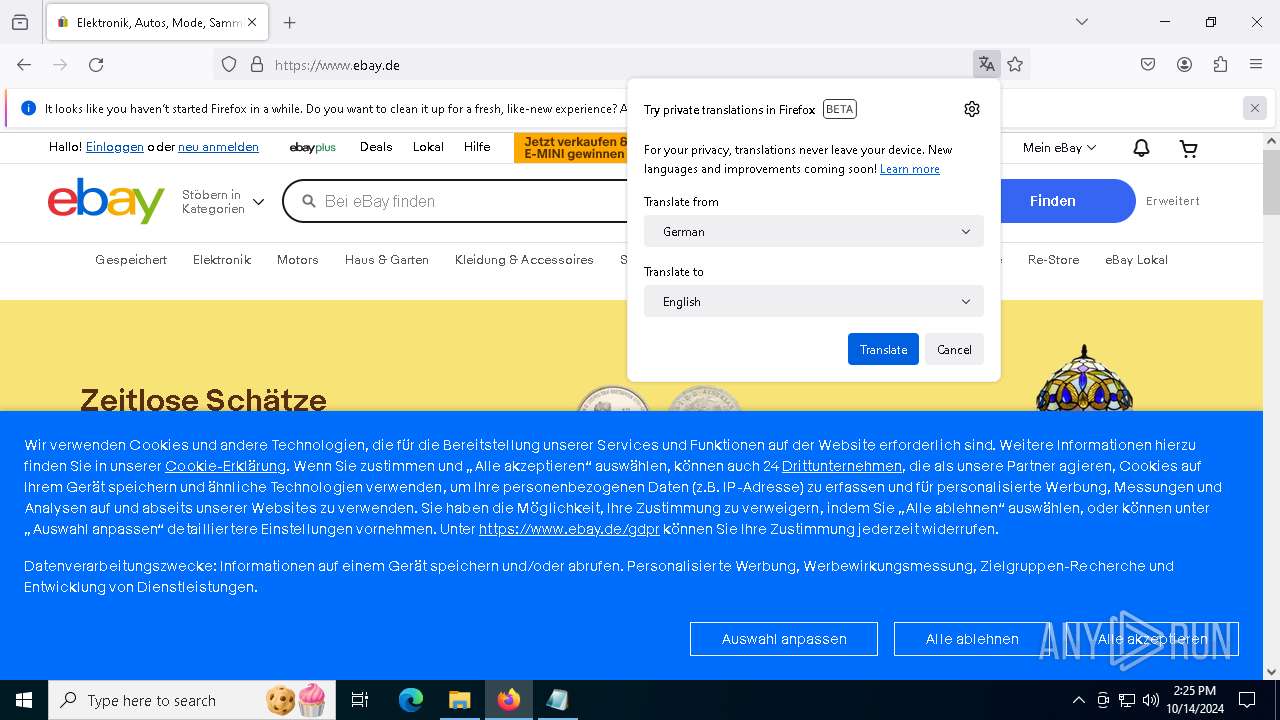Cancel the translation popup
The height and width of the screenshot is (720, 1280).
(x=954, y=349)
